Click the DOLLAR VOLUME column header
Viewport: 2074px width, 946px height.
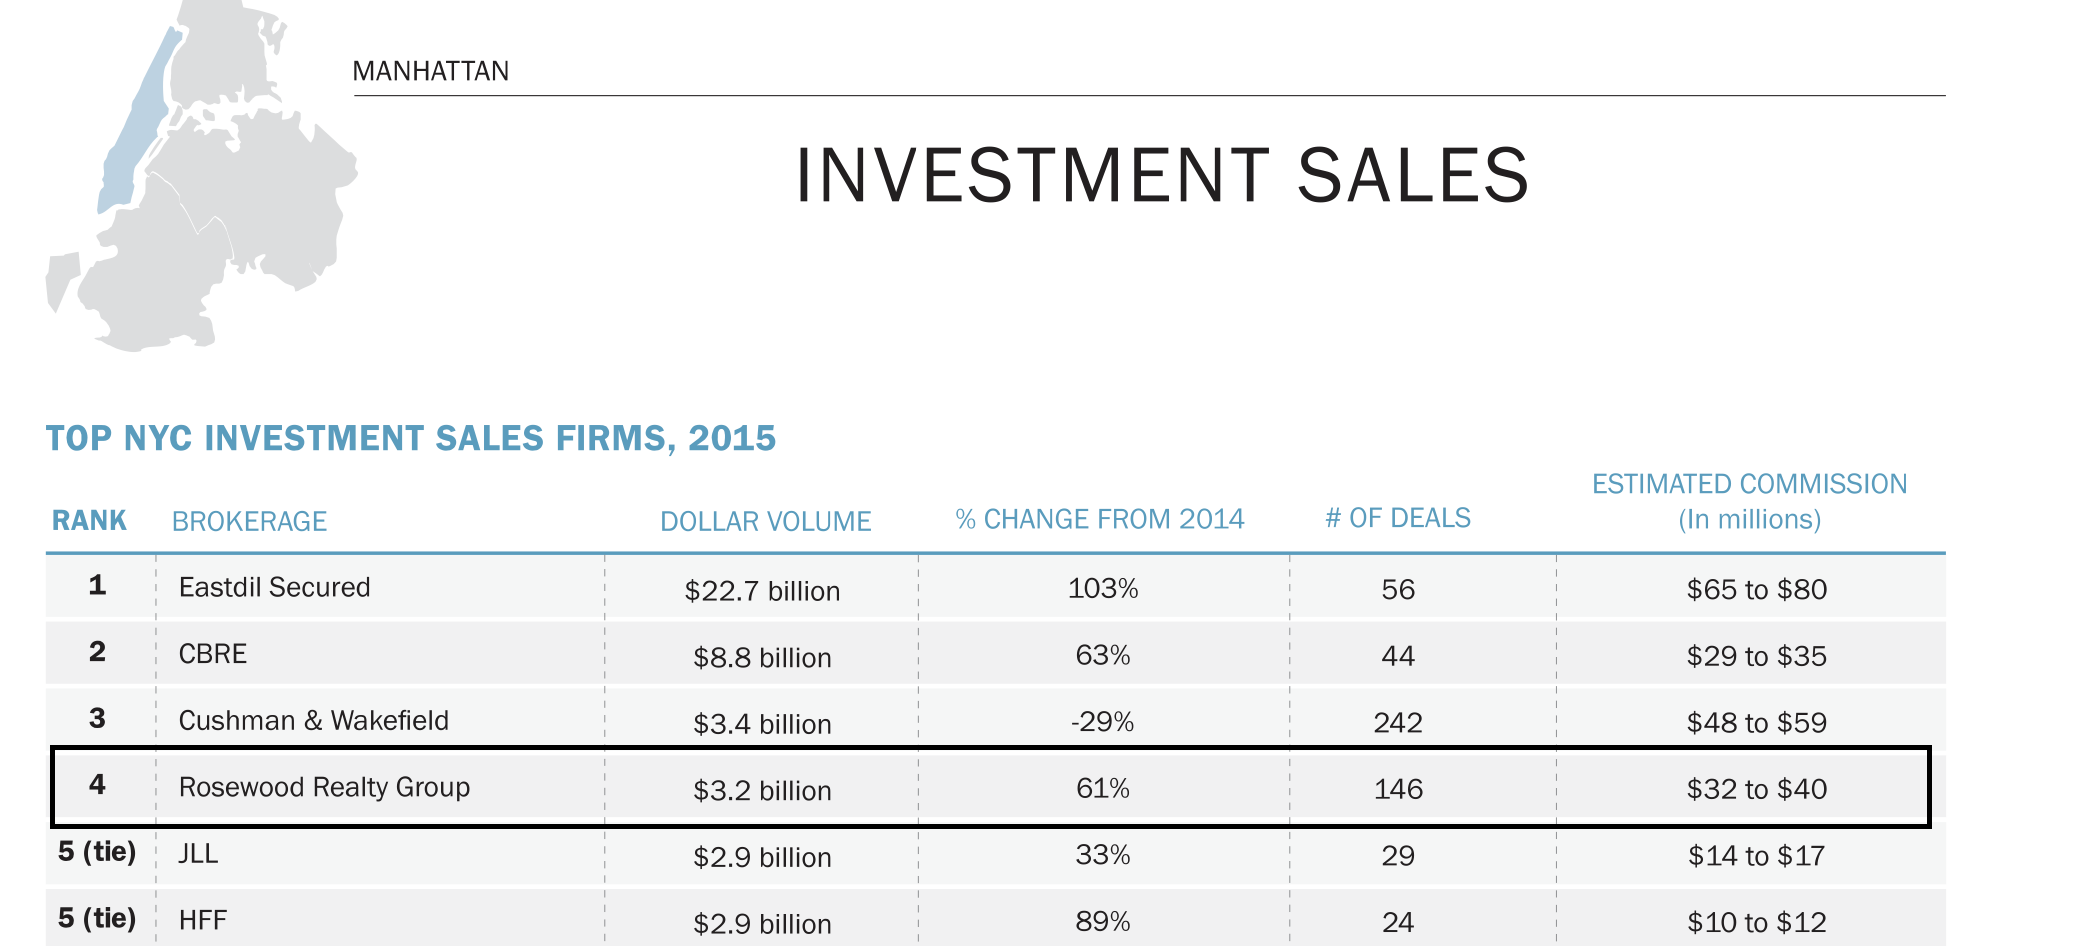coord(765,521)
